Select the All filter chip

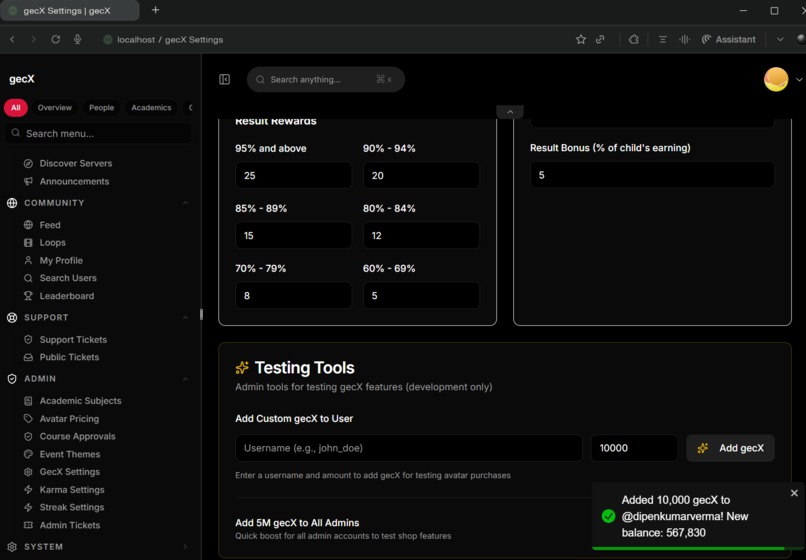[16, 107]
